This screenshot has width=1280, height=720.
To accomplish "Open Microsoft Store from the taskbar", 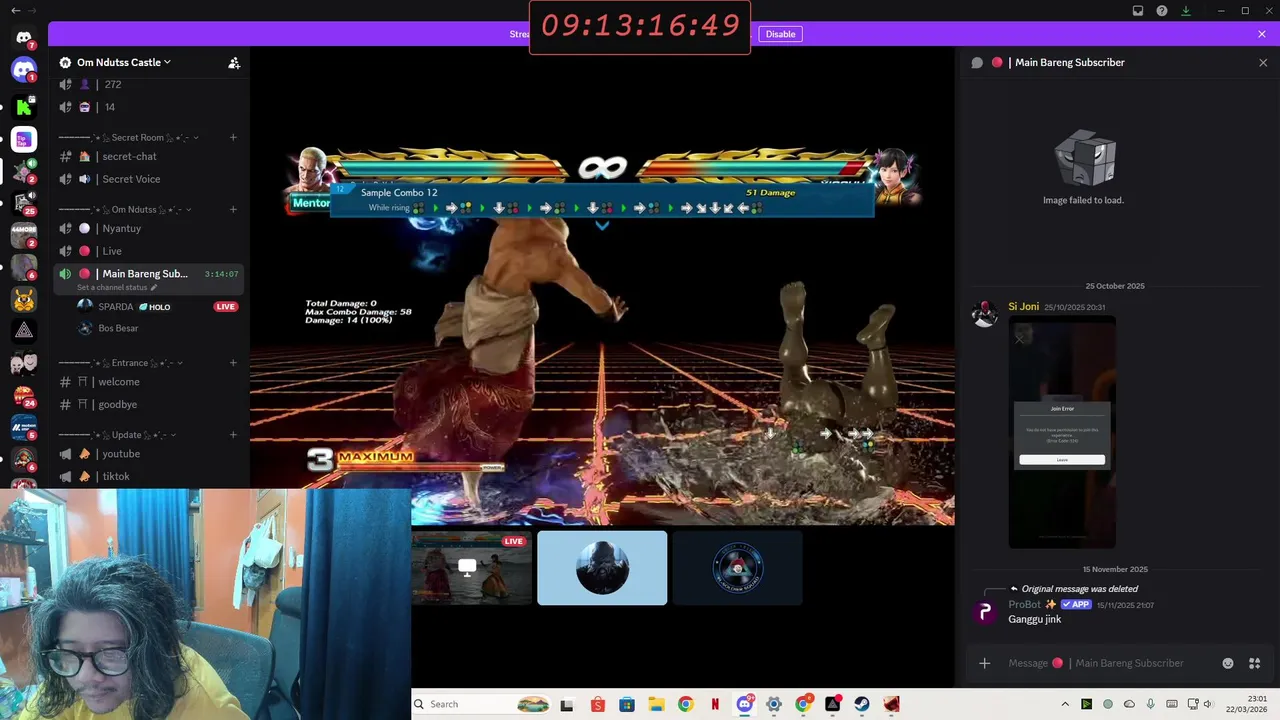I will 627,704.
